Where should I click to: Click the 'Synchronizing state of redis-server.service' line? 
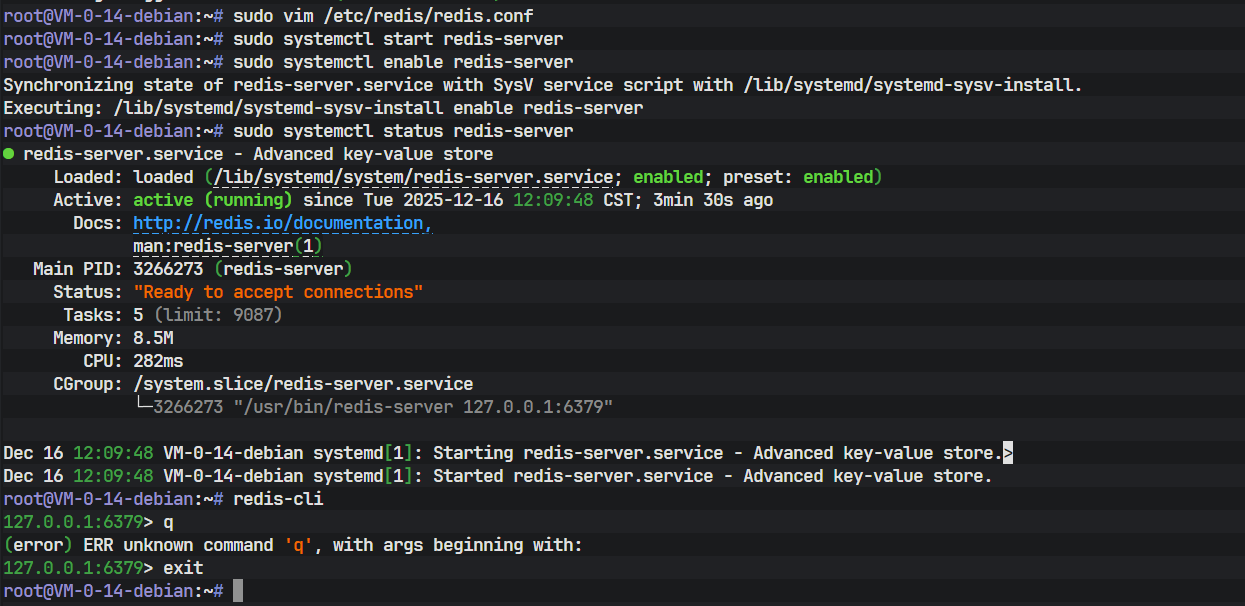(x=543, y=85)
